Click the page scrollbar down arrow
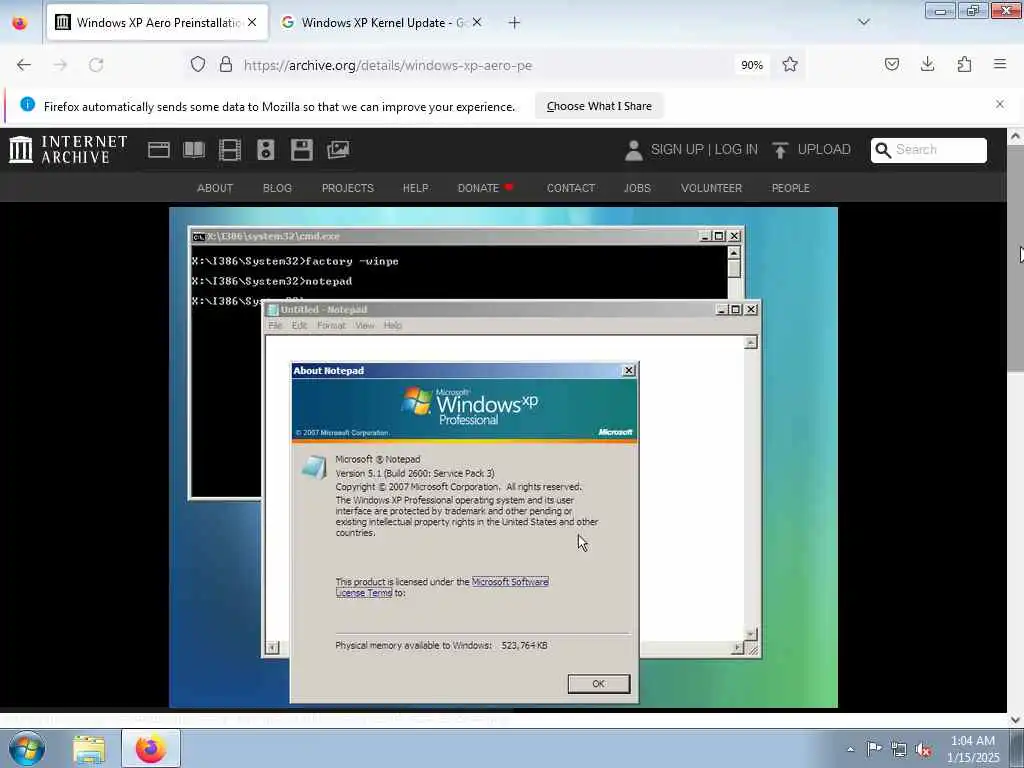The width and height of the screenshot is (1024, 768). coord(1015,720)
